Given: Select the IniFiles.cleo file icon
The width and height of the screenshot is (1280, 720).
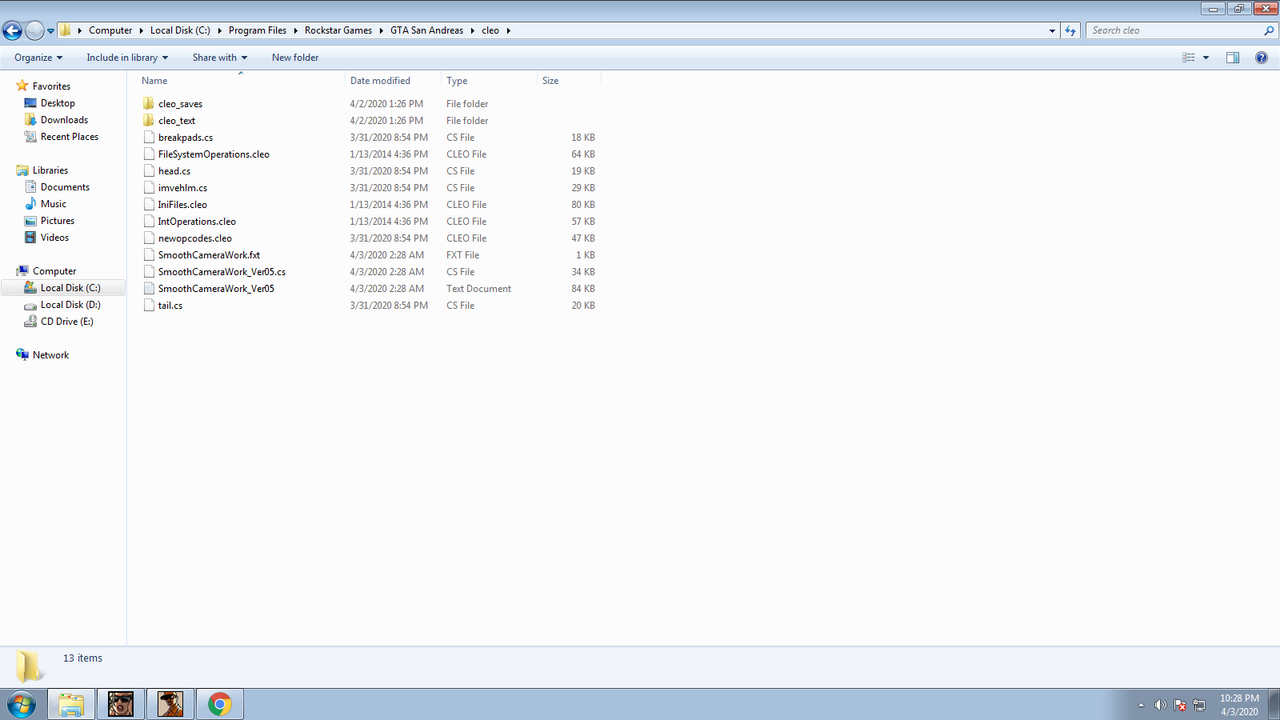Looking at the screenshot, I should click(149, 205).
